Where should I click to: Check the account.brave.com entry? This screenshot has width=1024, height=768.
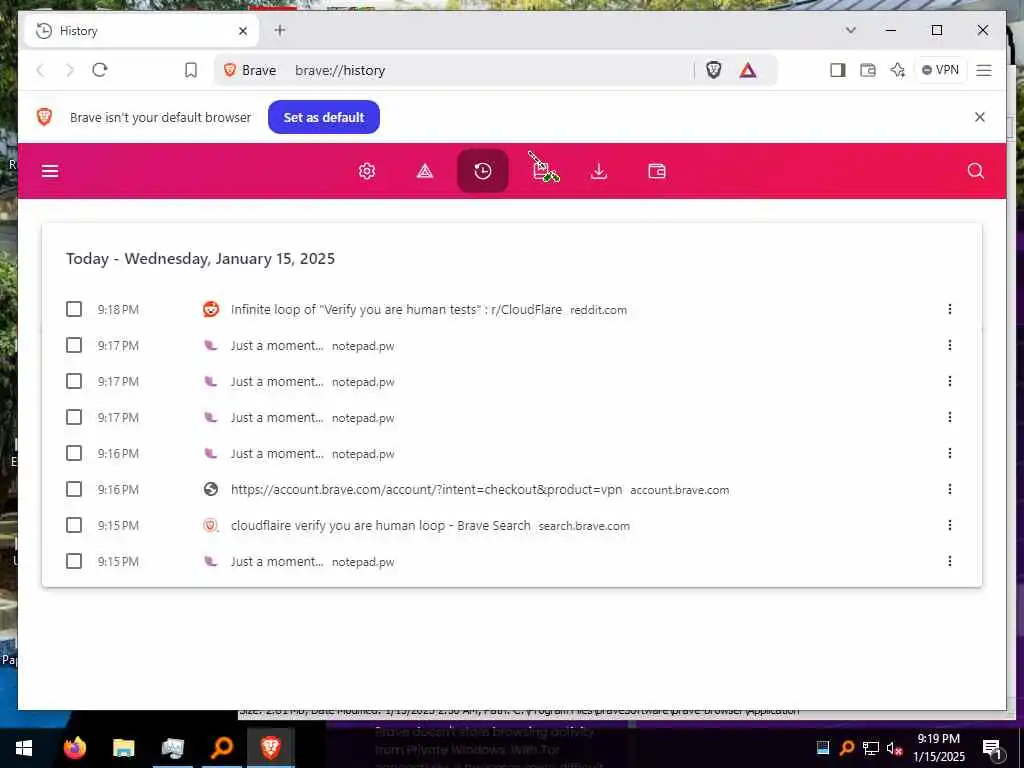[x=74, y=489]
